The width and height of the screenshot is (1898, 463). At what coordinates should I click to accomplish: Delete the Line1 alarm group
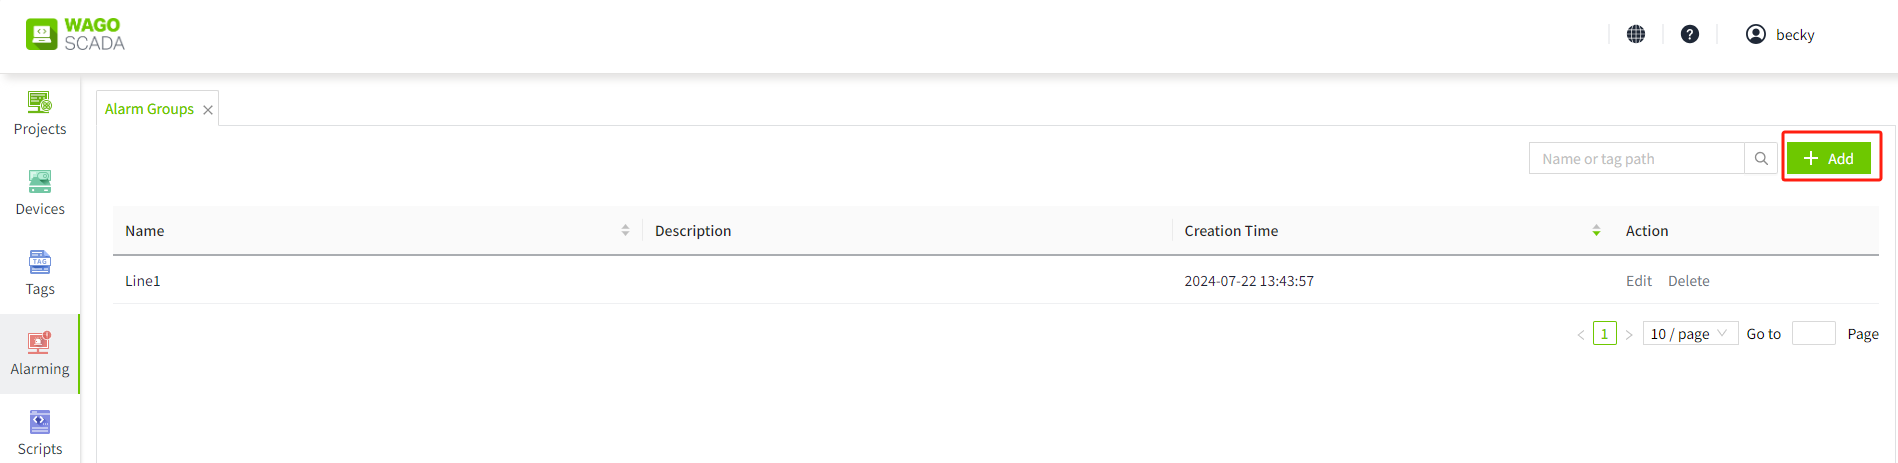[1688, 281]
